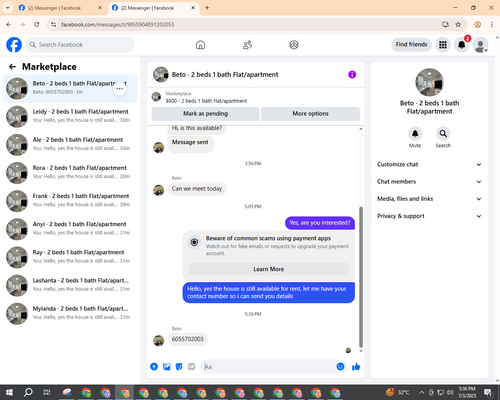Viewport: 500px width, 400px height.
Task: Expand Privacy & support section
Action: tap(429, 216)
